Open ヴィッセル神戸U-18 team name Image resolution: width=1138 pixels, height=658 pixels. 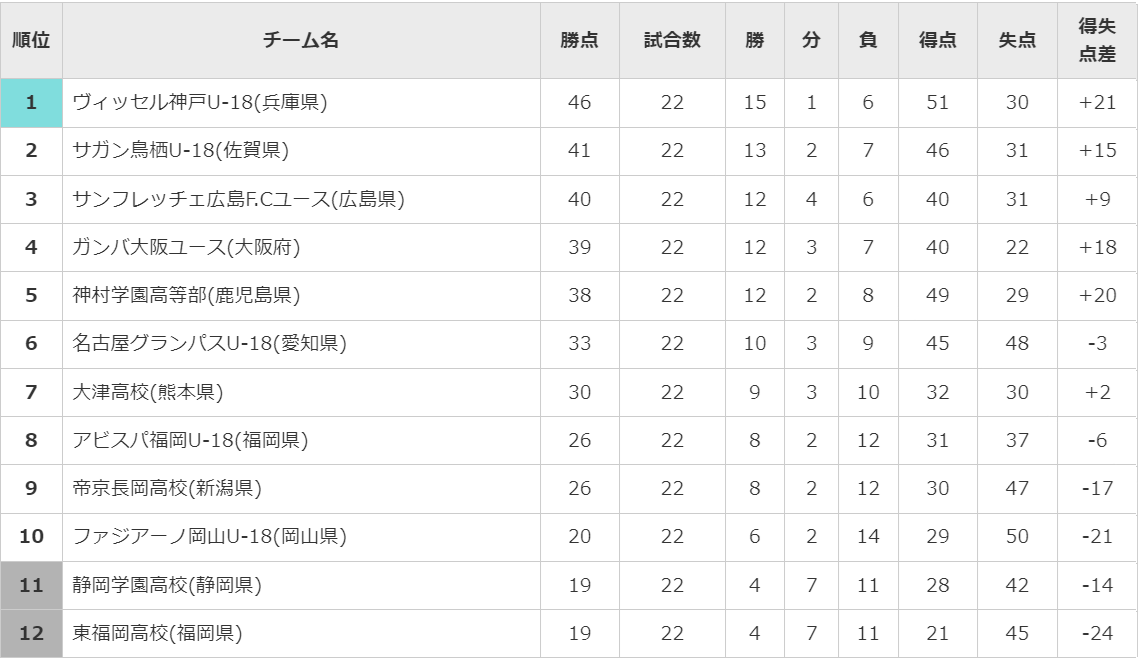[x=200, y=102]
